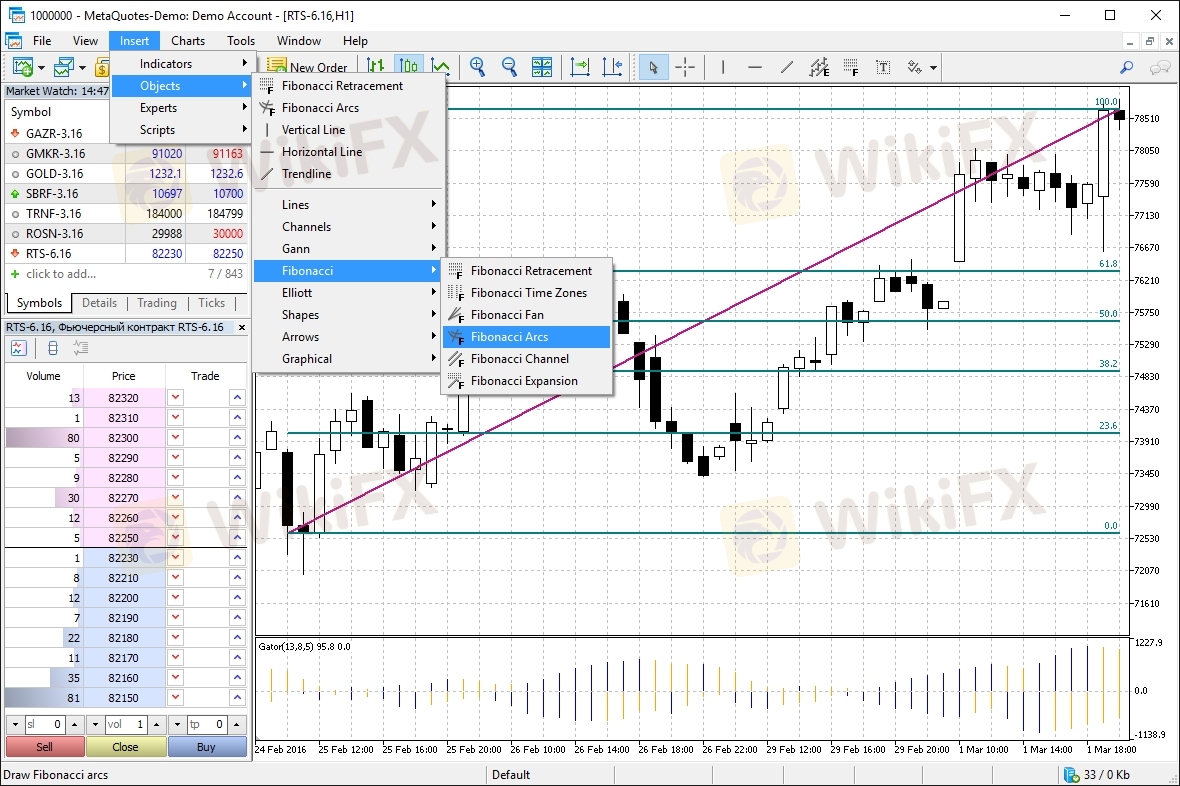Screen dimensions: 1180x786
Task: Decrease the vol value with down arrow
Action: (x=95, y=724)
